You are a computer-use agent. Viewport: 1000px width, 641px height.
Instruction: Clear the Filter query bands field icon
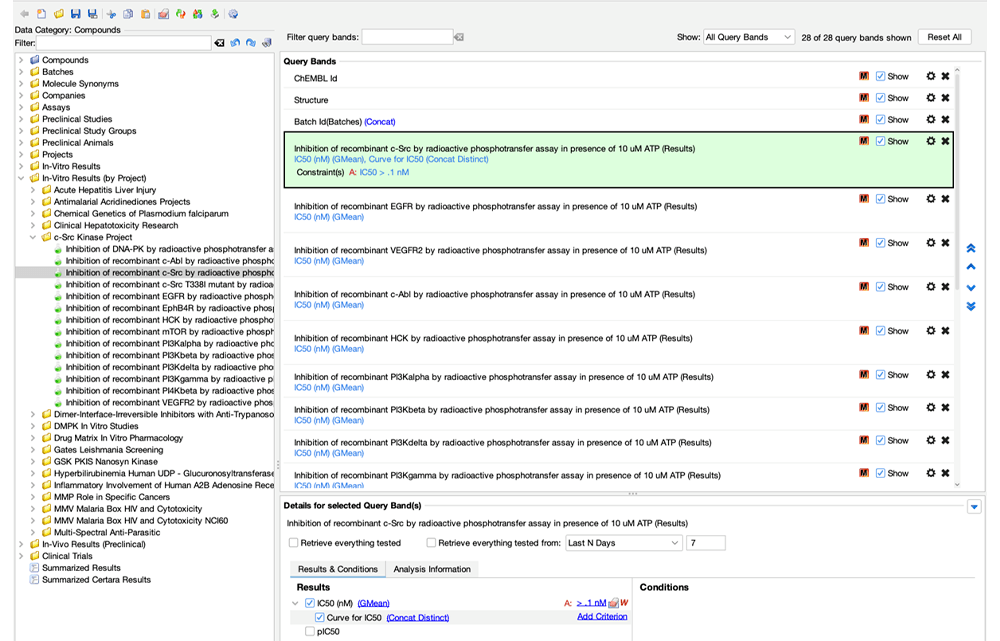pos(459,37)
